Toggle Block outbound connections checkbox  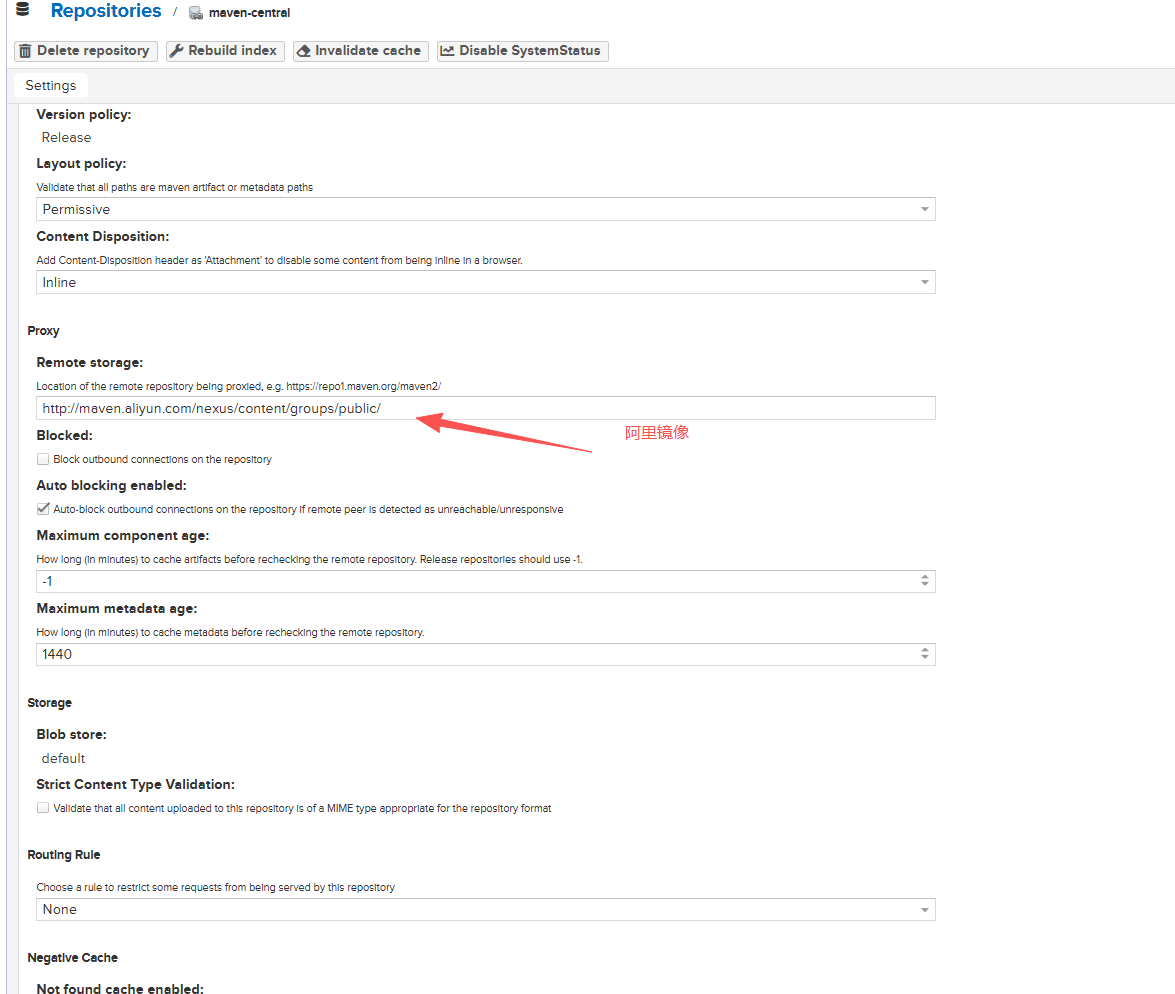[43, 459]
